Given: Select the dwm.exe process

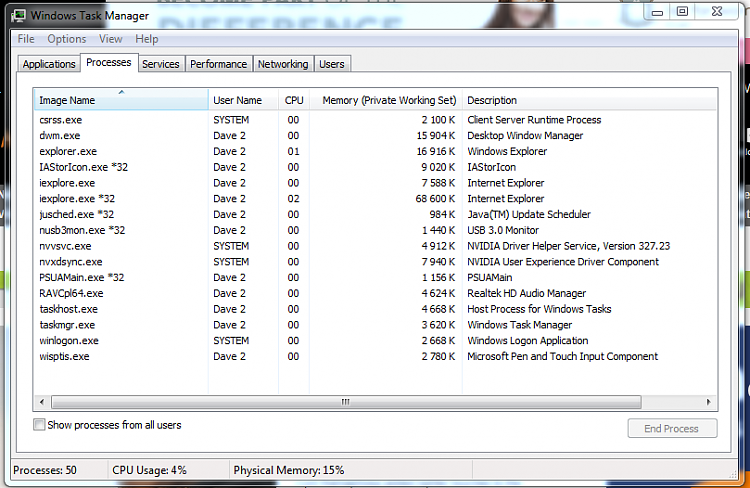Looking at the screenshot, I should coord(375,136).
